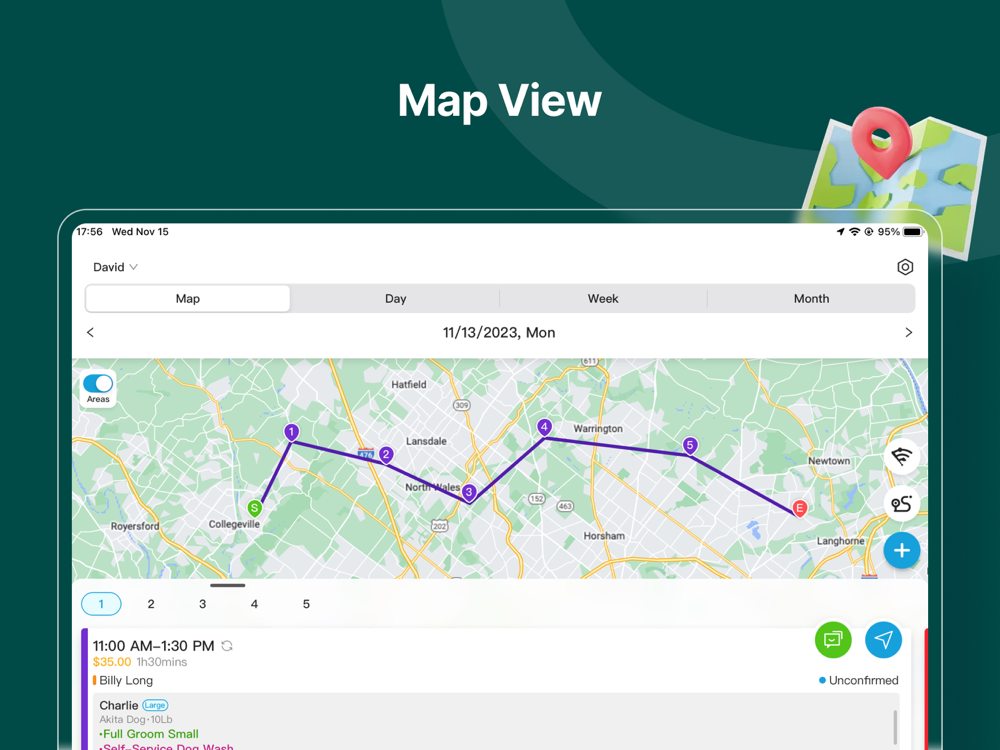Select appointment page 5

306,604
